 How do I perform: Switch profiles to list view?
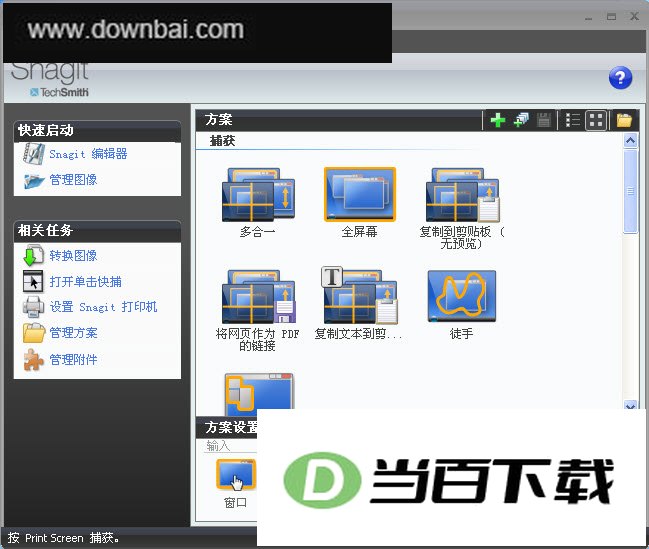coord(573,120)
